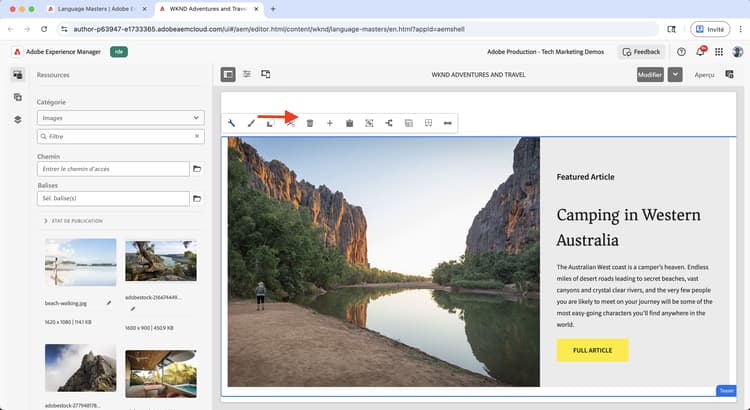750x410 pixels.
Task: Reload the page in Chrome
Action: pos(44,29)
